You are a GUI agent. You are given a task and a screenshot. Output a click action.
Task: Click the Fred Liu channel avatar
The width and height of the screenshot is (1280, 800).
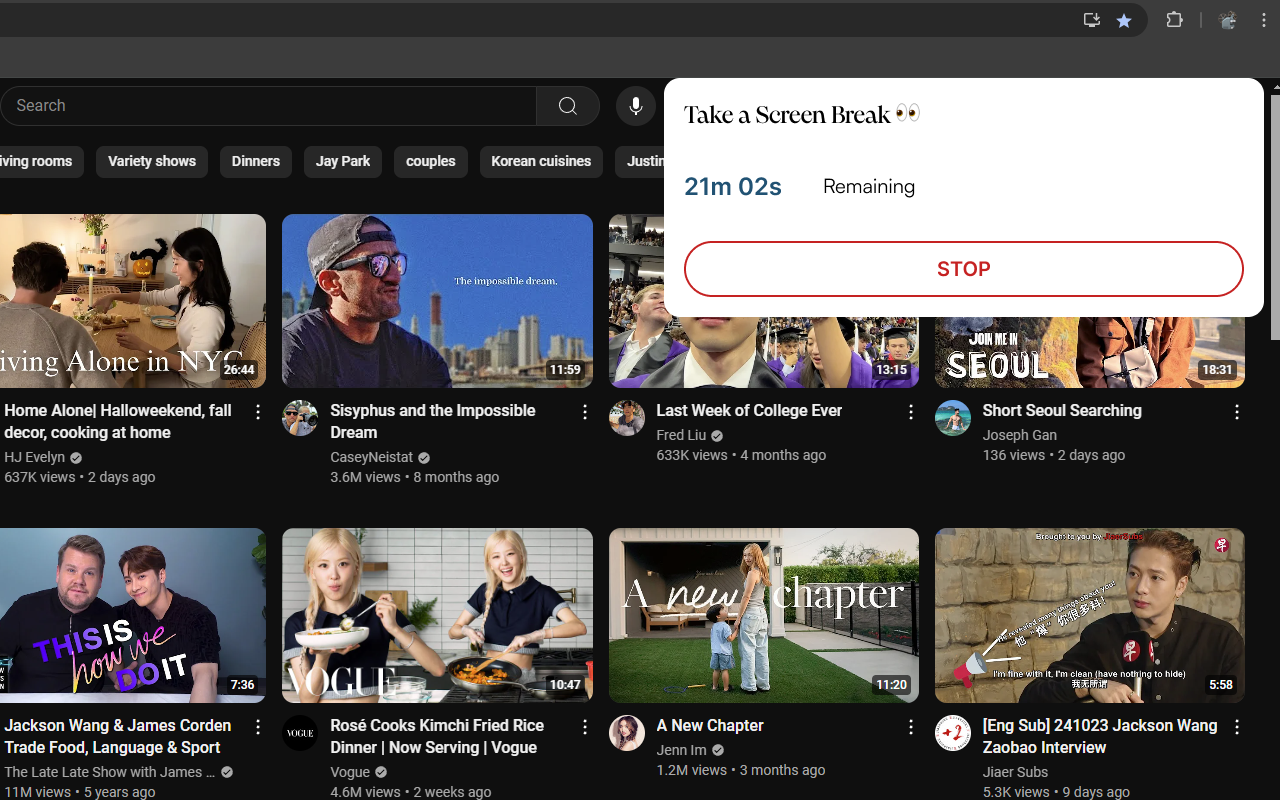point(627,418)
